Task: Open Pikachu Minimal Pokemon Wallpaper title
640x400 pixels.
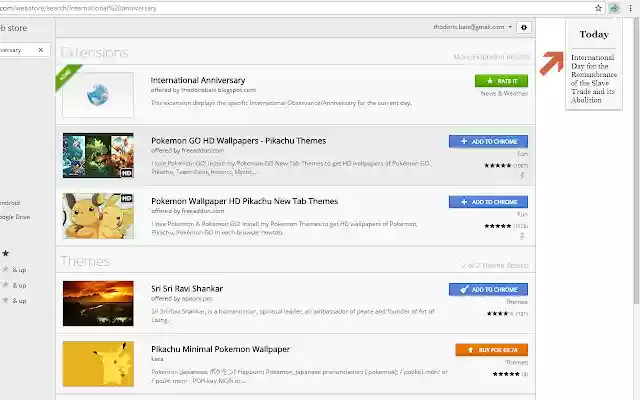Action: coord(220,349)
